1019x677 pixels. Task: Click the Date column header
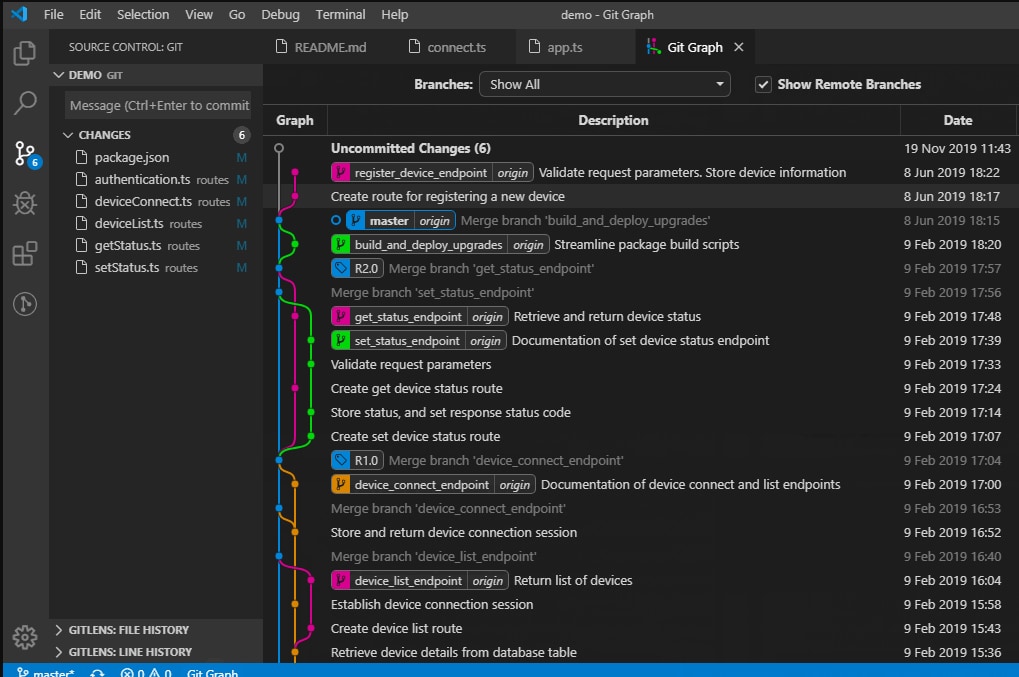pos(957,120)
